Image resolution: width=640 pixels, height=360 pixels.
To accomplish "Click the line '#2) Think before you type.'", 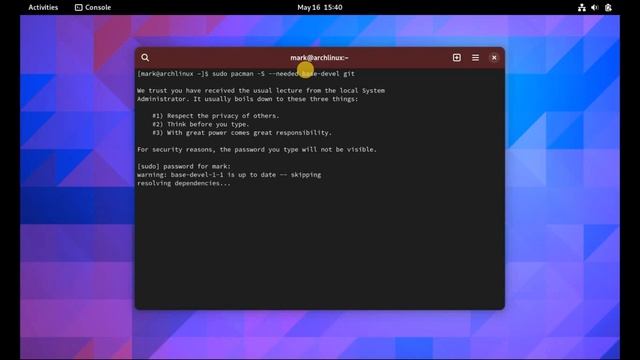I will click(200, 124).
